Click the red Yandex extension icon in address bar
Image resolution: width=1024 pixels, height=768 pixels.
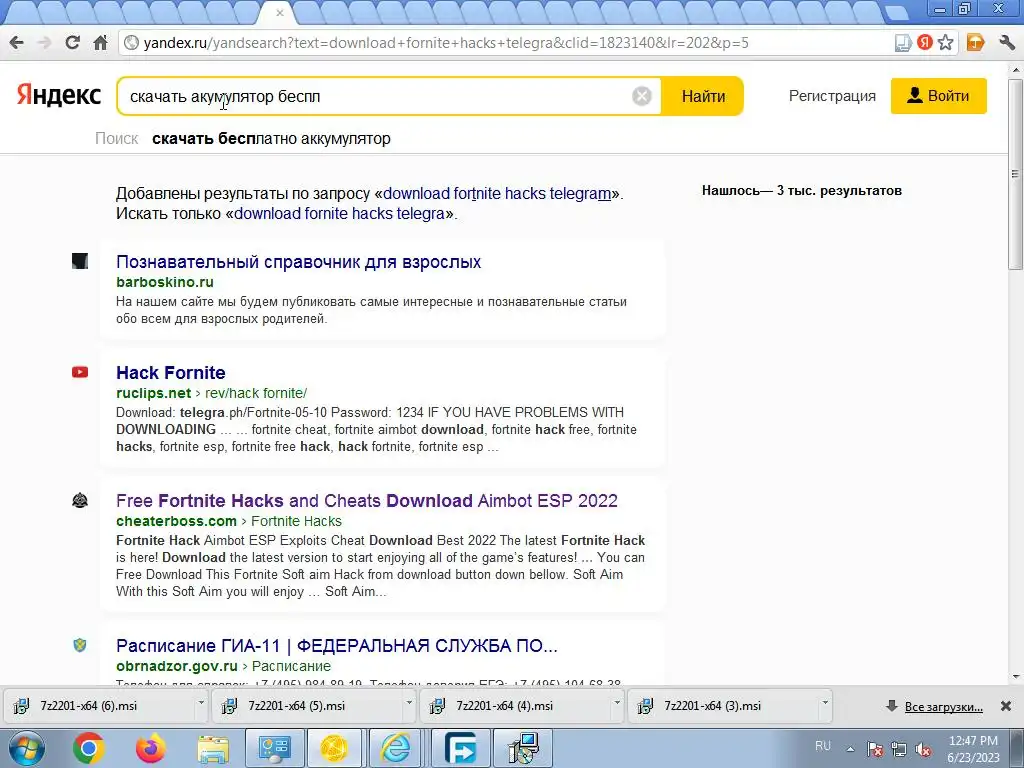point(924,43)
